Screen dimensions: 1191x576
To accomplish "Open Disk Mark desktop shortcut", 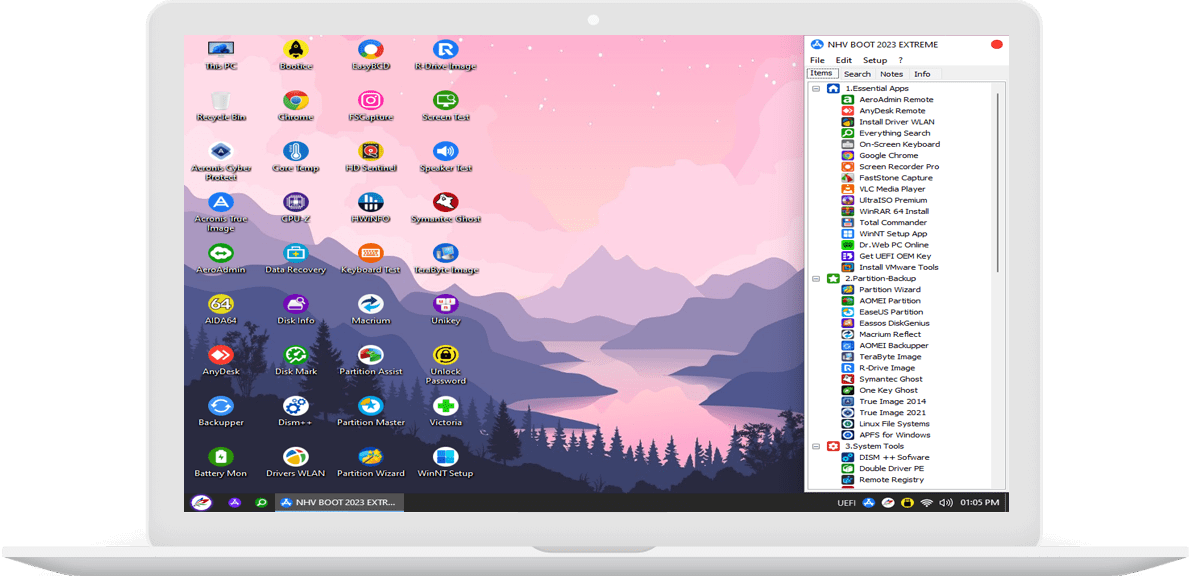I will point(295,360).
